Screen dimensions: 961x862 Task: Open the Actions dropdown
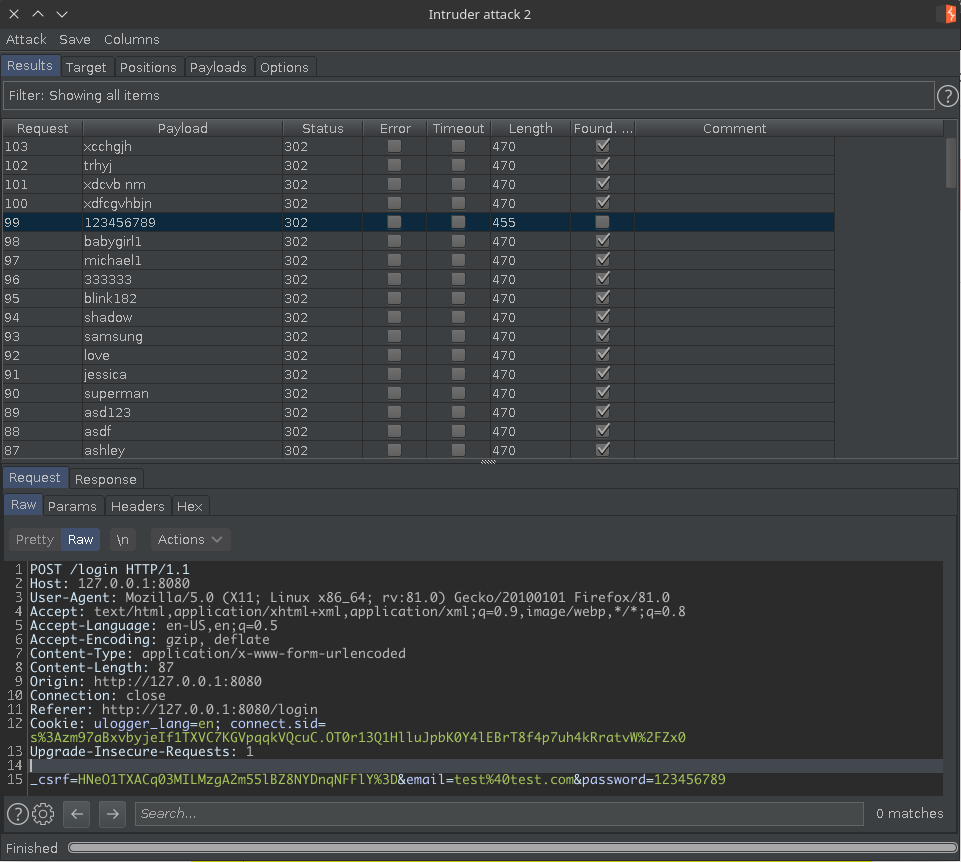click(x=190, y=540)
